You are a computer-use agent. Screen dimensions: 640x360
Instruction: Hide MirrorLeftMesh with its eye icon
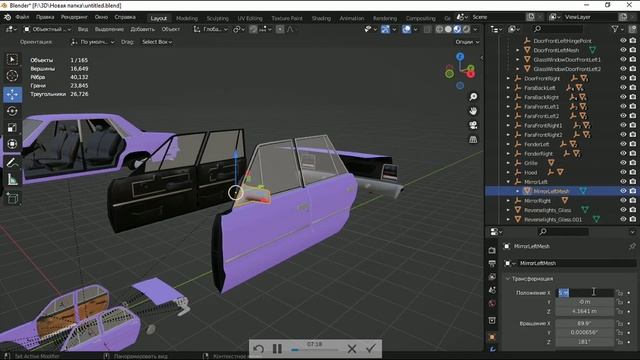[x=623, y=191]
